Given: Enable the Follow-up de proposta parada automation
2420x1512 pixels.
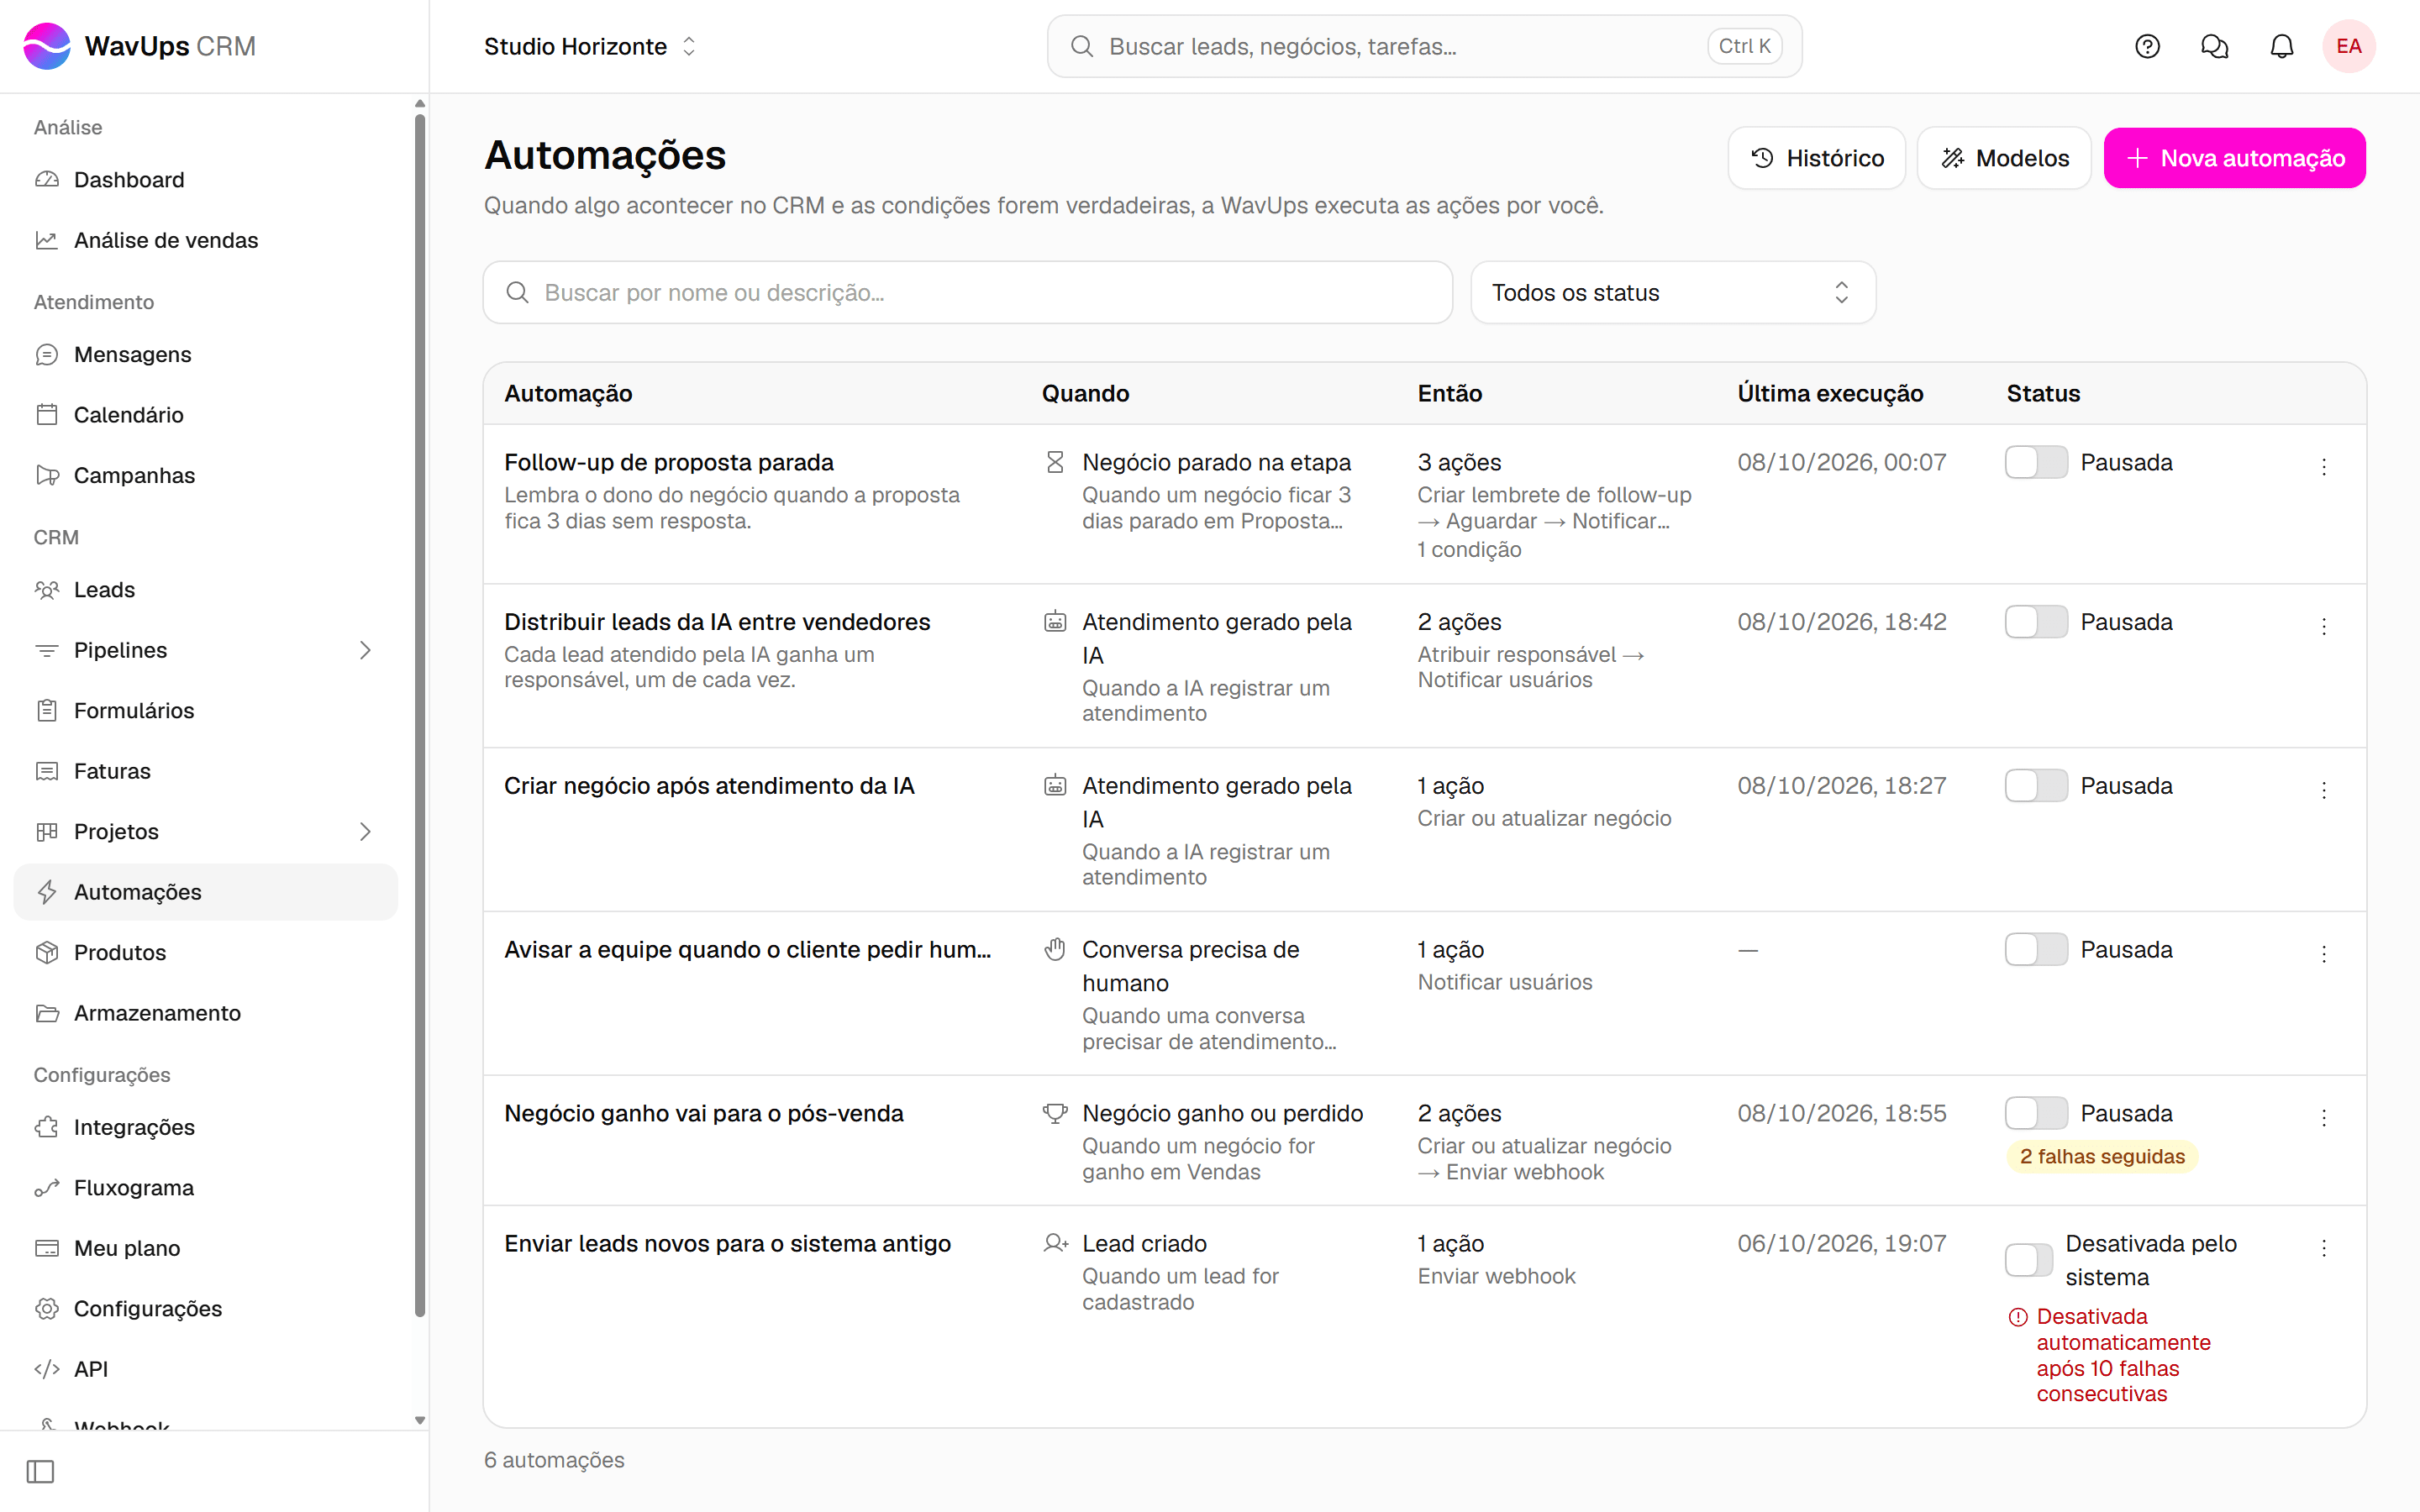Looking at the screenshot, I should click(2036, 462).
